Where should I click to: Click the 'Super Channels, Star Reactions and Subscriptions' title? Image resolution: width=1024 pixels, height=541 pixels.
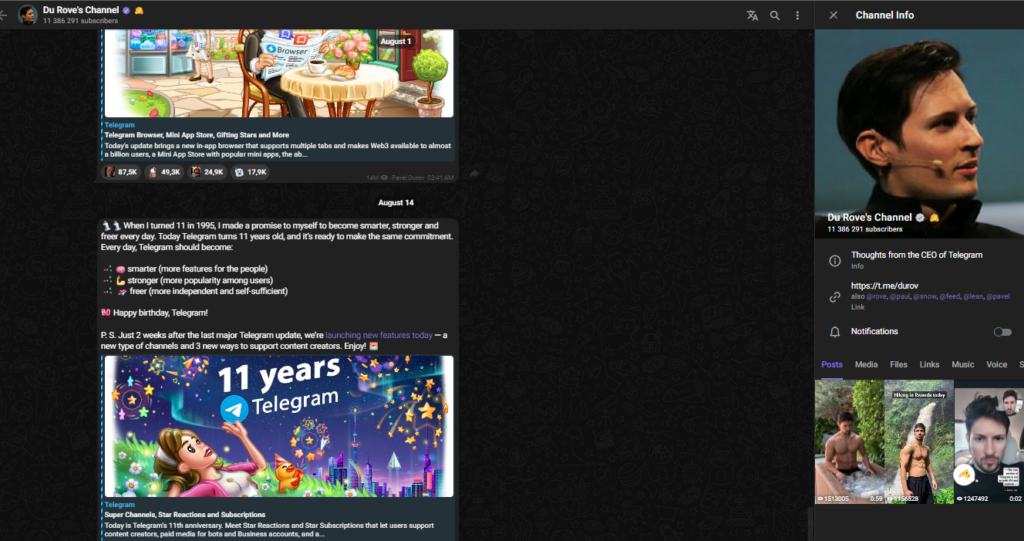(x=185, y=515)
